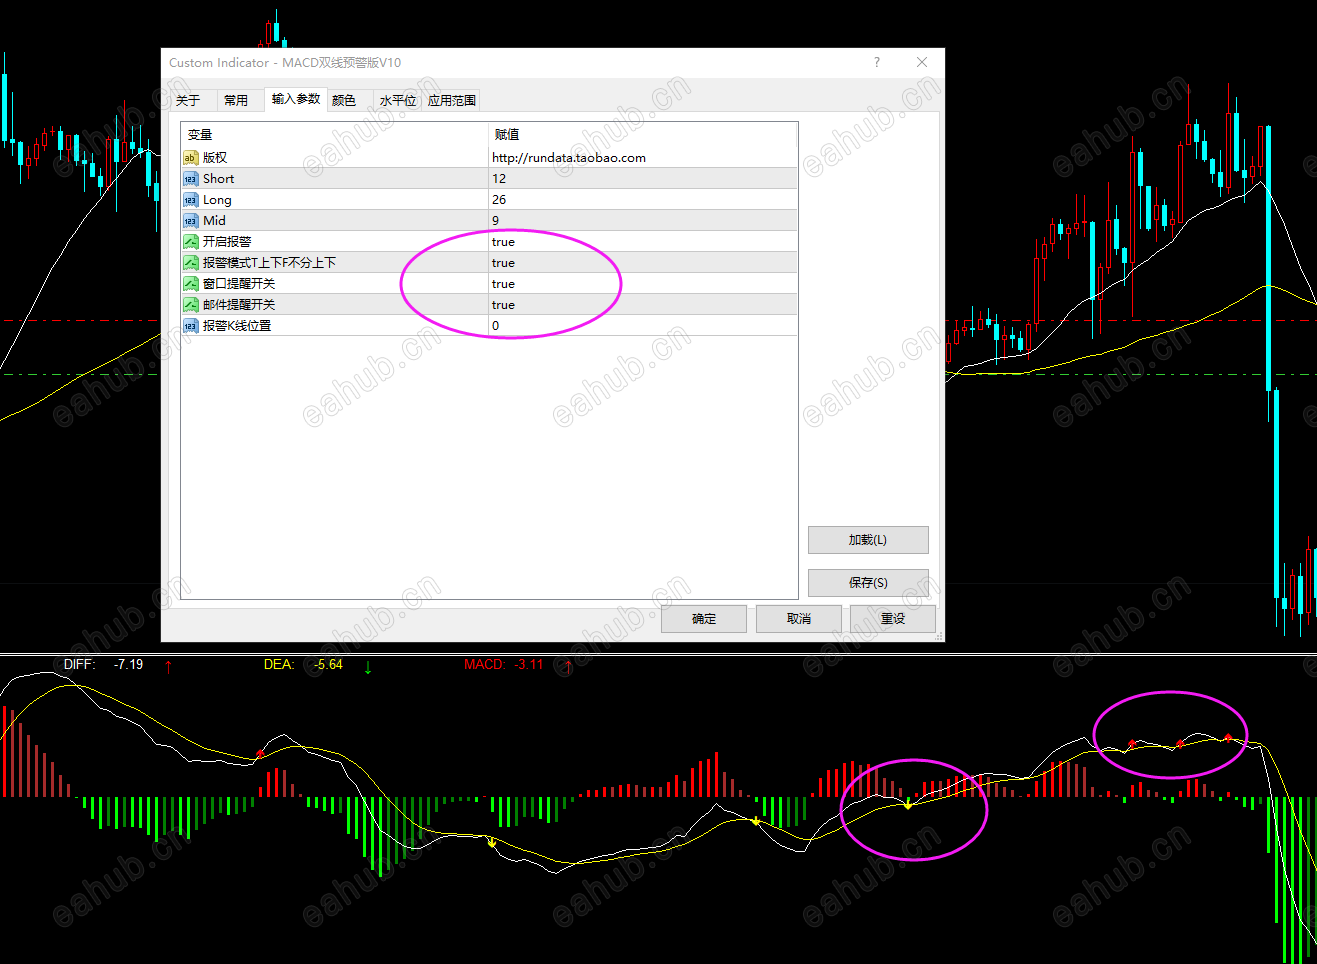Click the DIFF value -7.19
This screenshot has width=1317, height=964.
tap(128, 664)
